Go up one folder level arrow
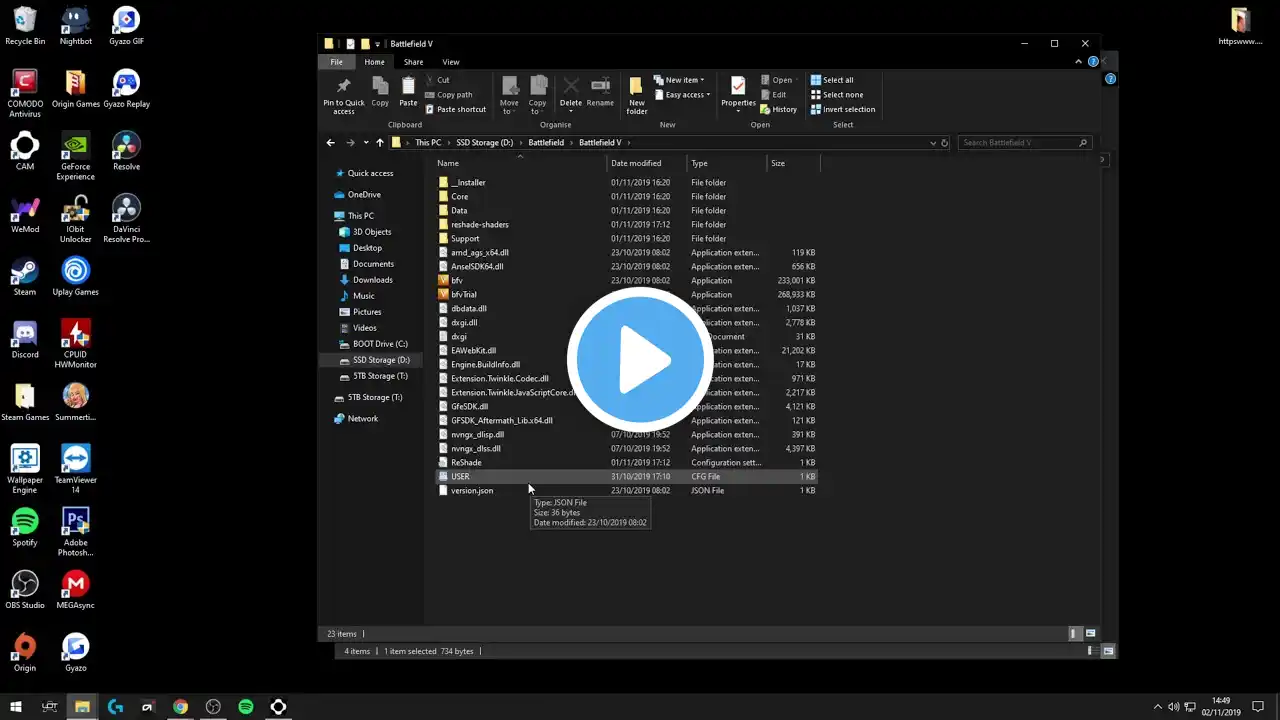The height and width of the screenshot is (720, 1280). point(380,143)
